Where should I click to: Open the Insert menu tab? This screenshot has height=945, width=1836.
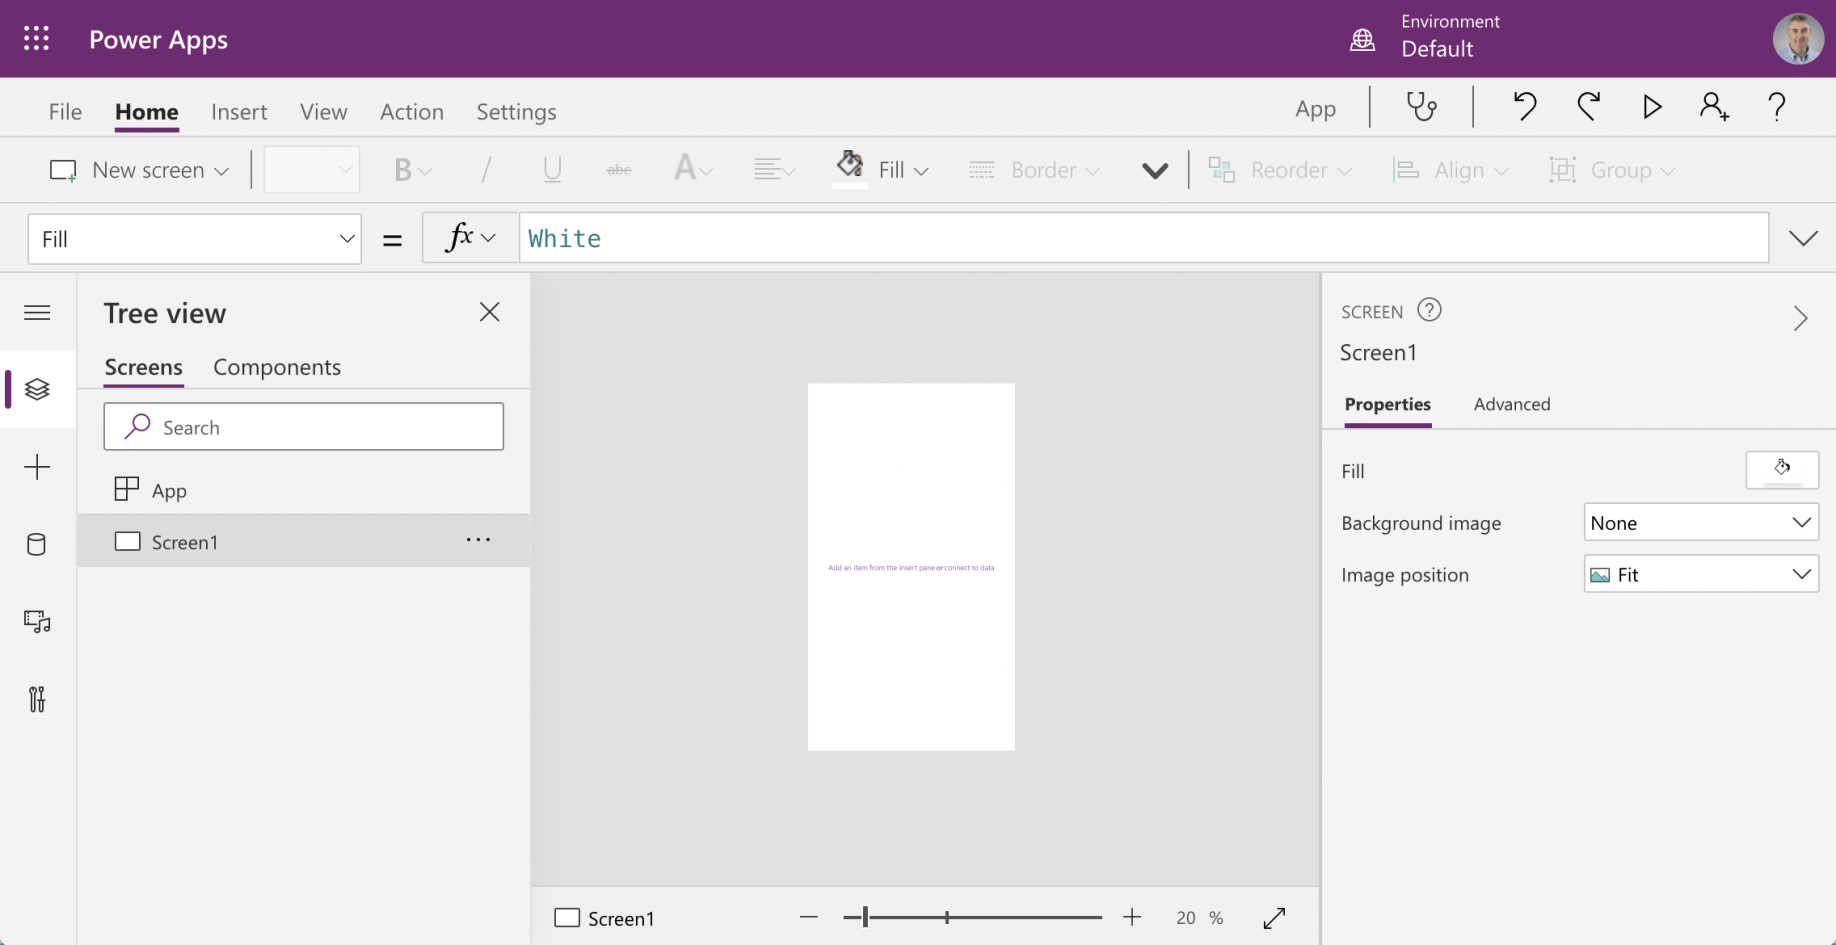click(239, 112)
